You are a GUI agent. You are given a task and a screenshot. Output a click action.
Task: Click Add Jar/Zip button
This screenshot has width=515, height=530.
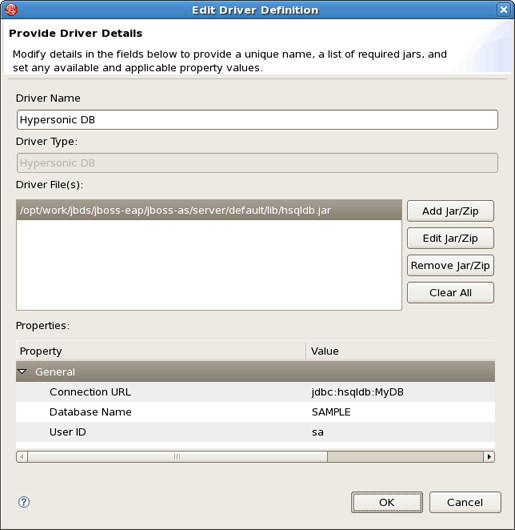click(450, 211)
